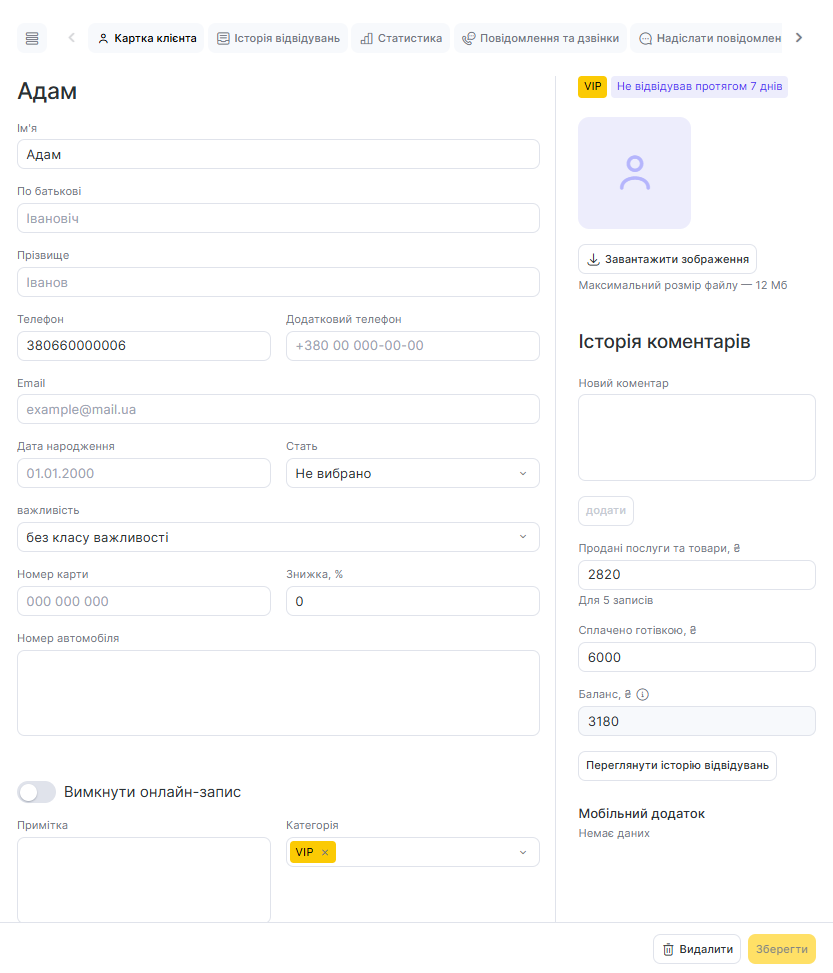Click the download icon for image upload
833x973 pixels.
click(x=593, y=259)
